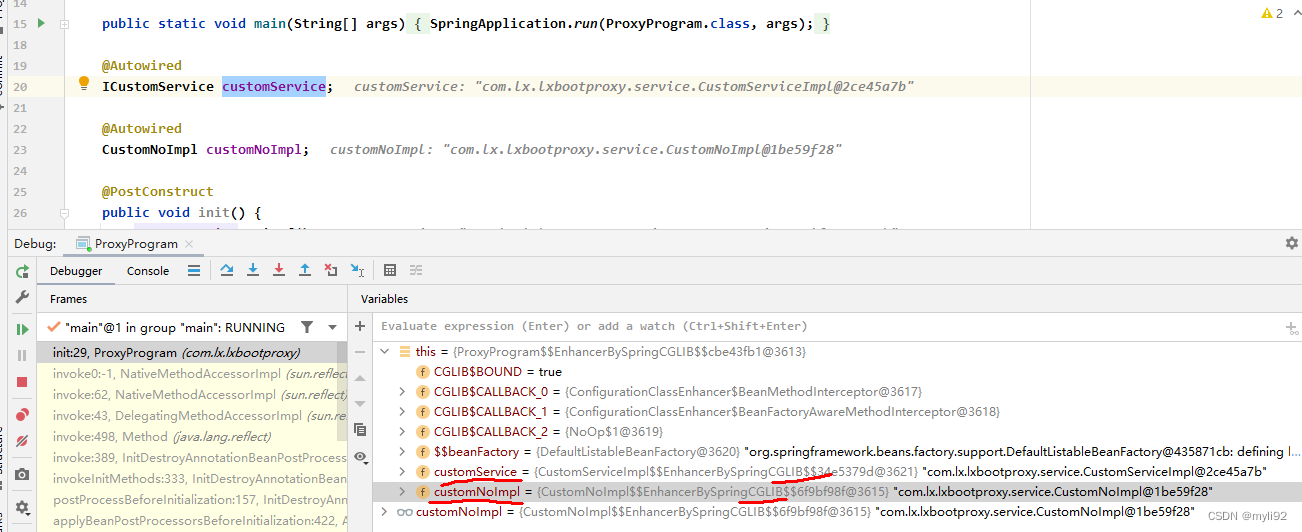This screenshot has height=532, width=1302.
Task: Toggle show watches eye icon
Action: 361,457
